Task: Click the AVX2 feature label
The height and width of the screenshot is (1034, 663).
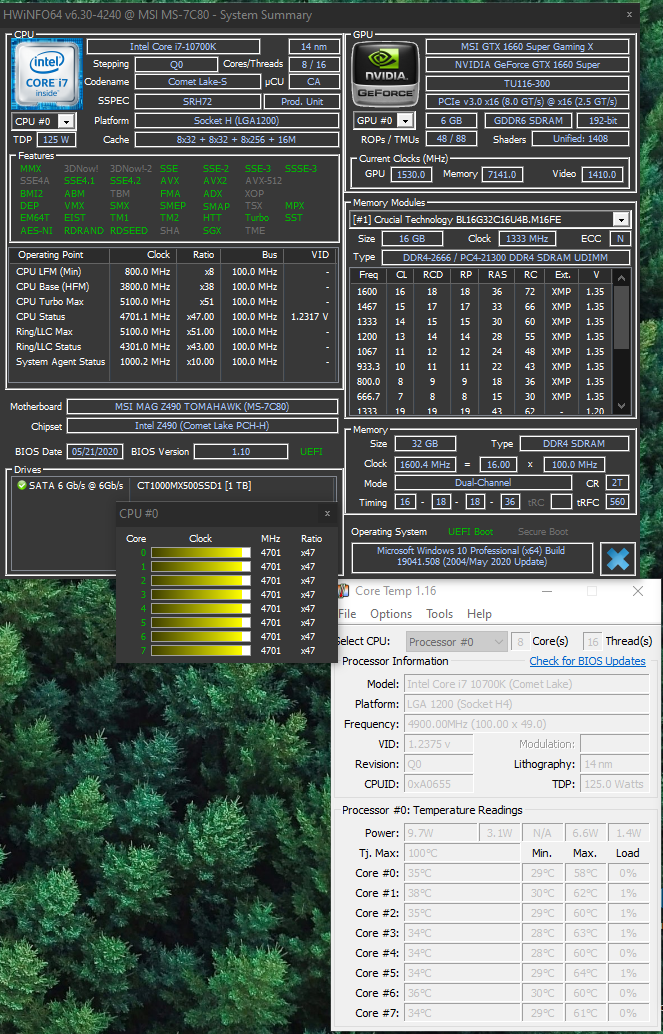Action: click(215, 181)
